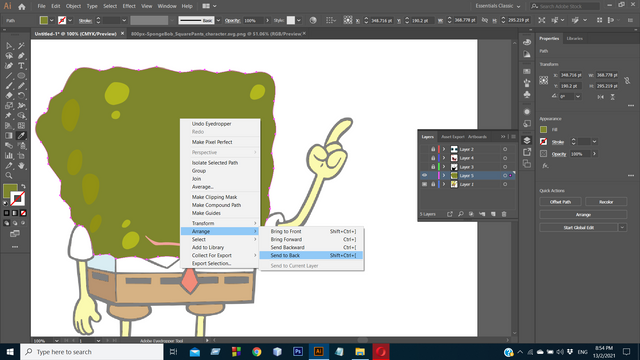The image size is (640, 360).
Task: Open Essentials Classic workspace dropdown
Action: point(498,6)
